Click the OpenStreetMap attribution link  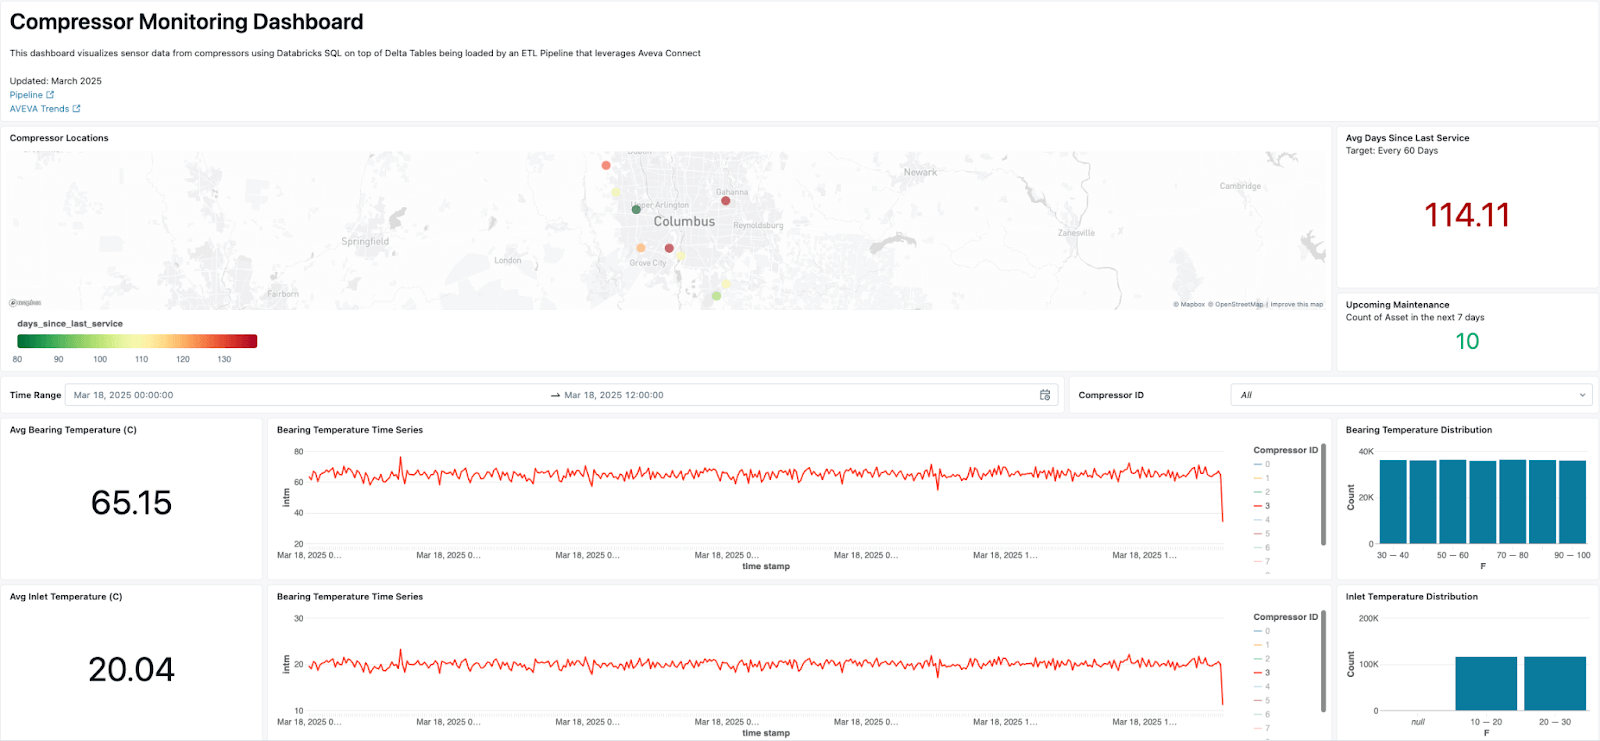1238,304
